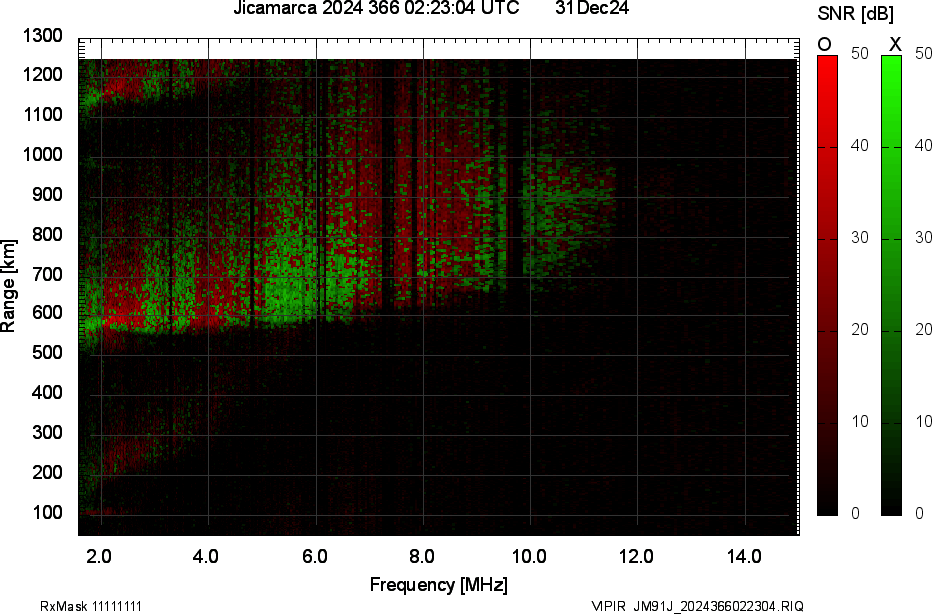Click the "RxMask 11111111" footer text
This screenshot has width=932, height=614.
(x=91, y=606)
